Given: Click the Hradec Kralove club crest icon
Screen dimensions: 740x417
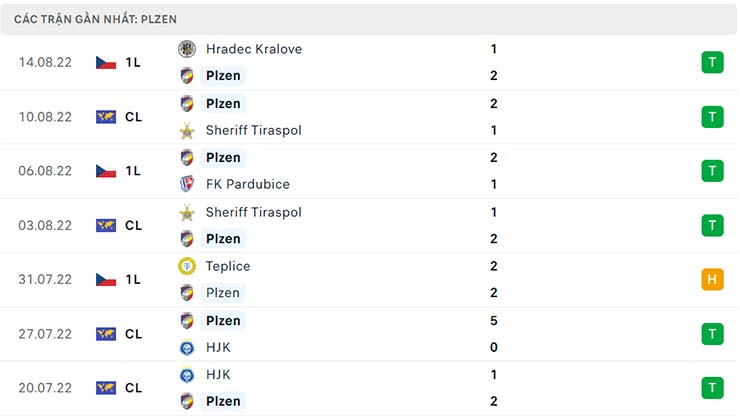Looking at the screenshot, I should tap(186, 49).
